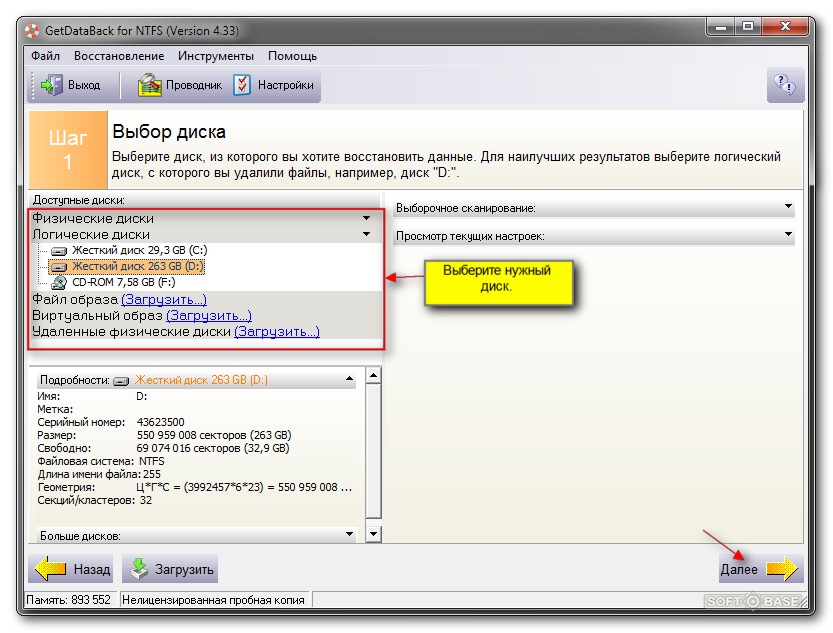Expand Выборочное сканирование dropdown
The image size is (833, 633).
(788, 207)
